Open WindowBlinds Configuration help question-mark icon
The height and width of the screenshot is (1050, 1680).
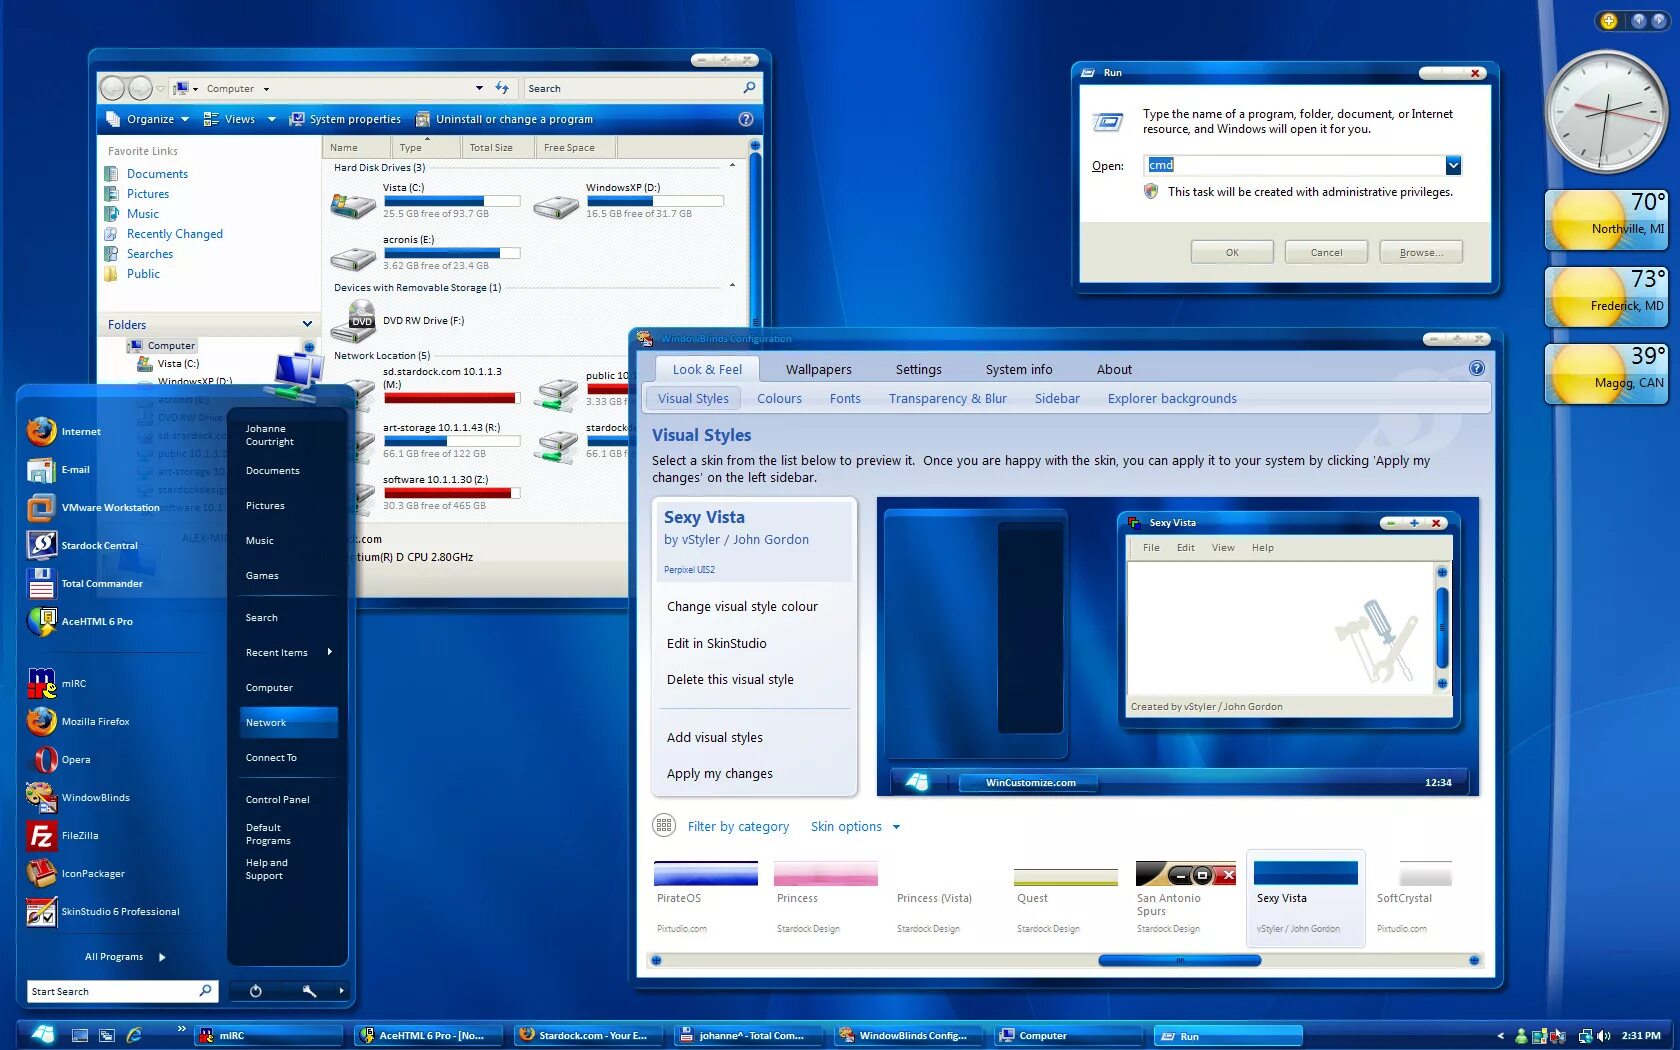[x=1476, y=369]
